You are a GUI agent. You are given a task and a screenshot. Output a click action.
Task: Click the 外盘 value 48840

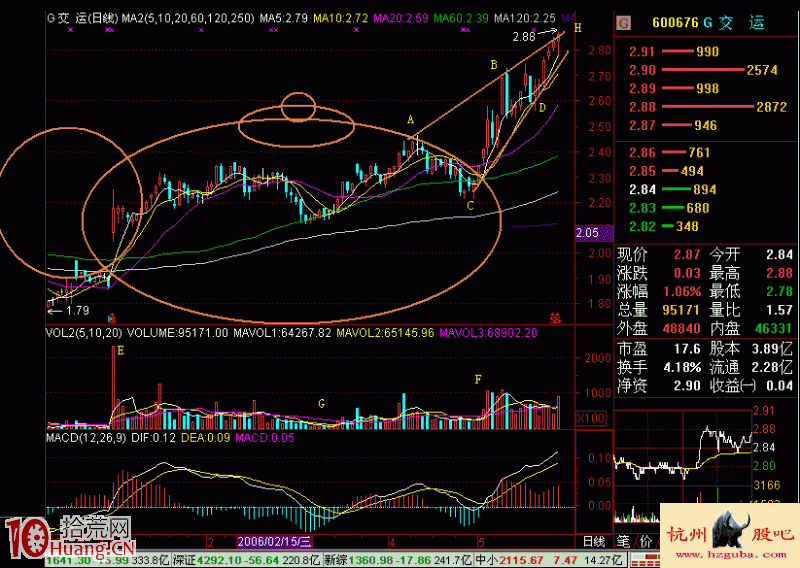click(681, 329)
